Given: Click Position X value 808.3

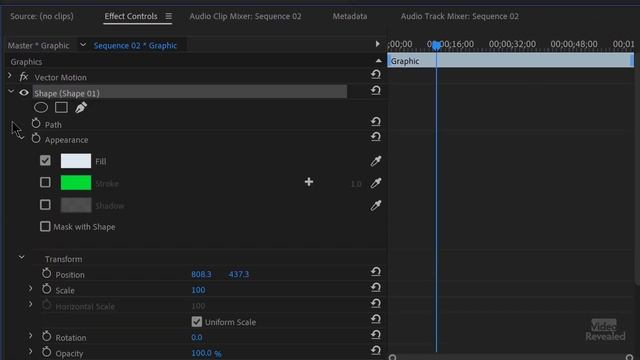Looking at the screenshot, I should [201, 274].
